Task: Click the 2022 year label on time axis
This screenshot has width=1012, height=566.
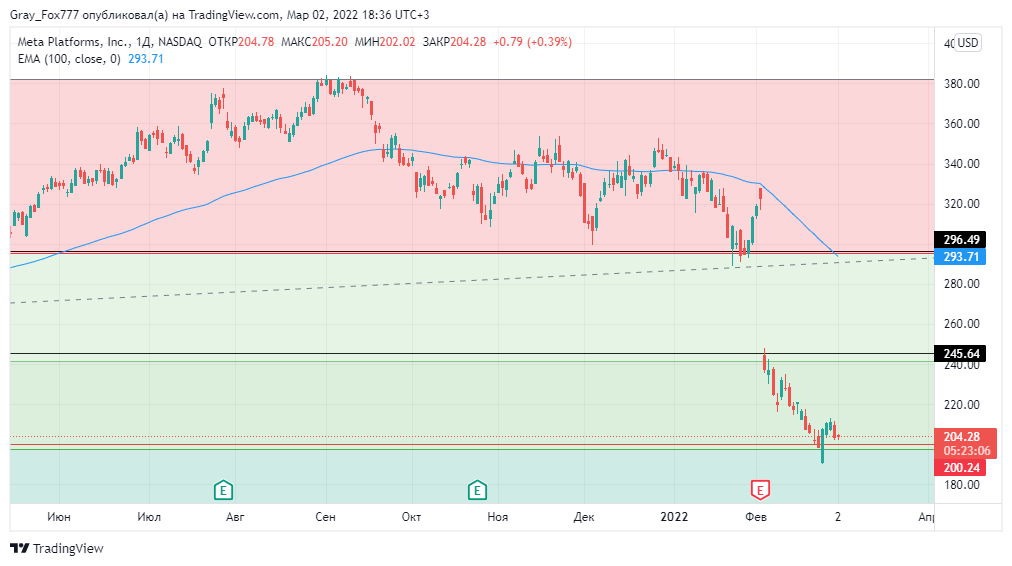Action: pos(674,517)
